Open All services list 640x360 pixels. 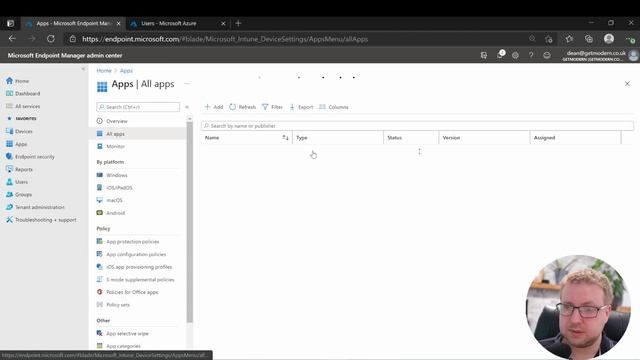click(23, 106)
